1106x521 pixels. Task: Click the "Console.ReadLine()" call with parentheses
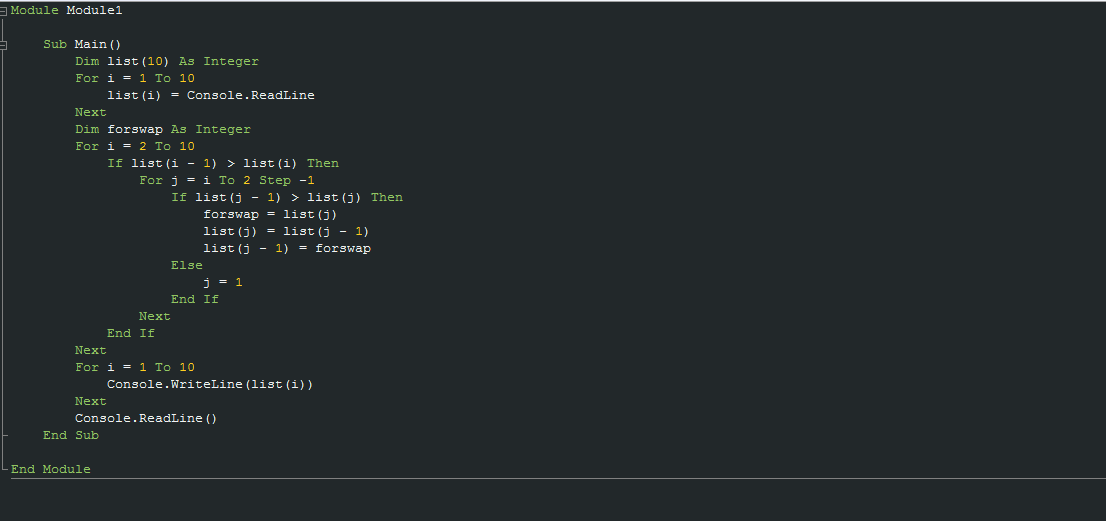[x=147, y=418]
